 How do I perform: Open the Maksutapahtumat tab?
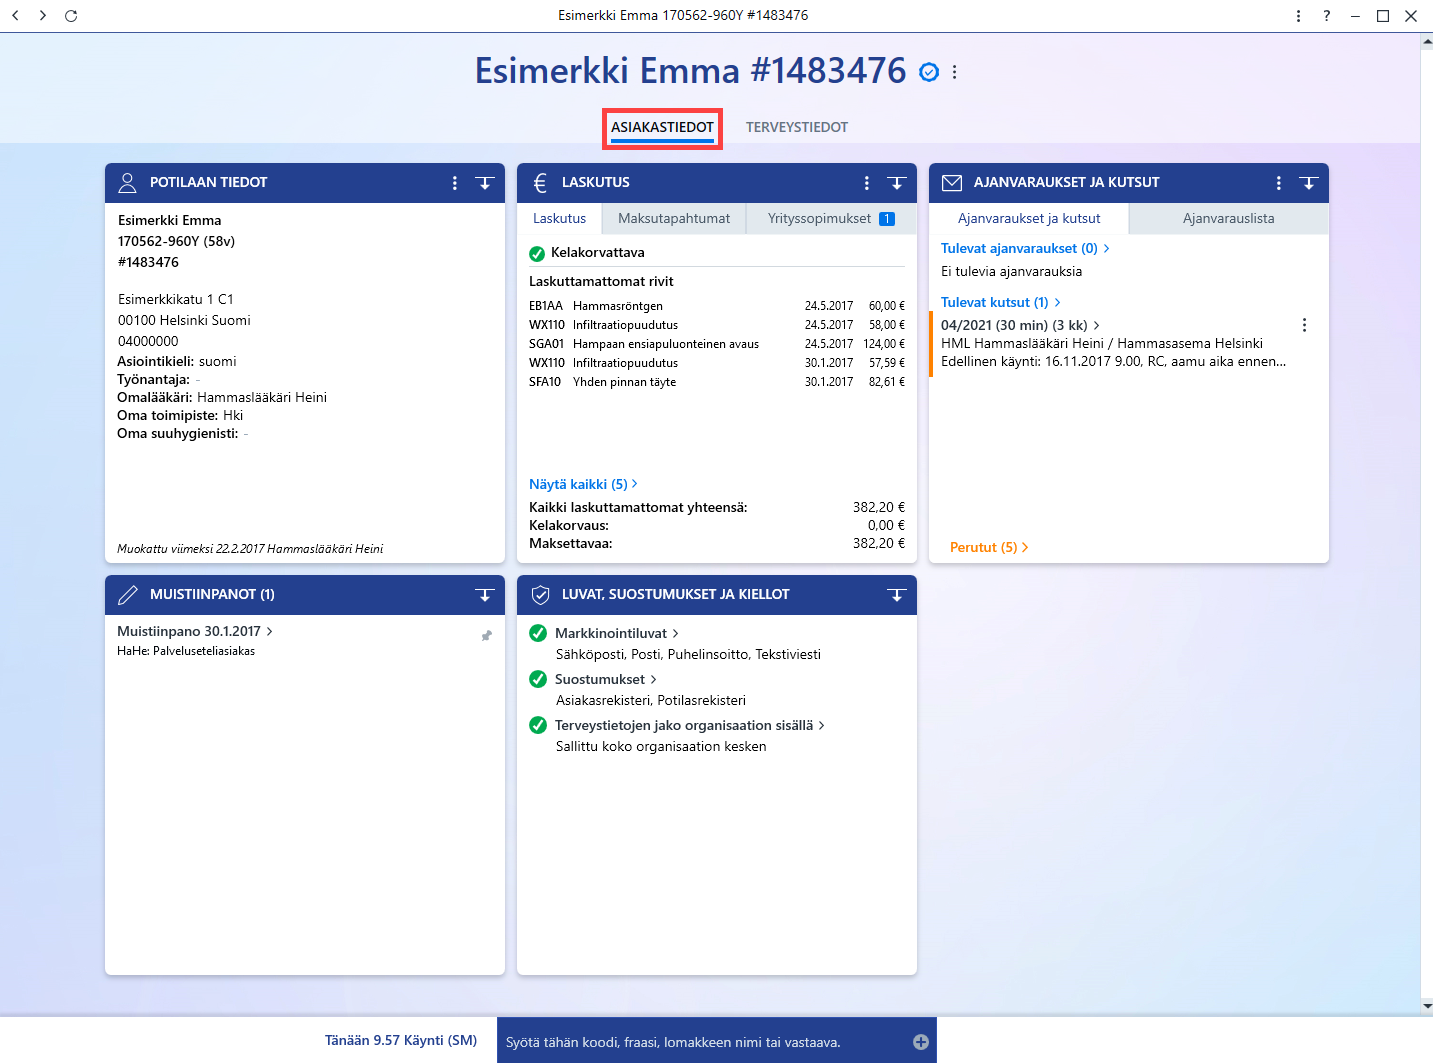674,218
